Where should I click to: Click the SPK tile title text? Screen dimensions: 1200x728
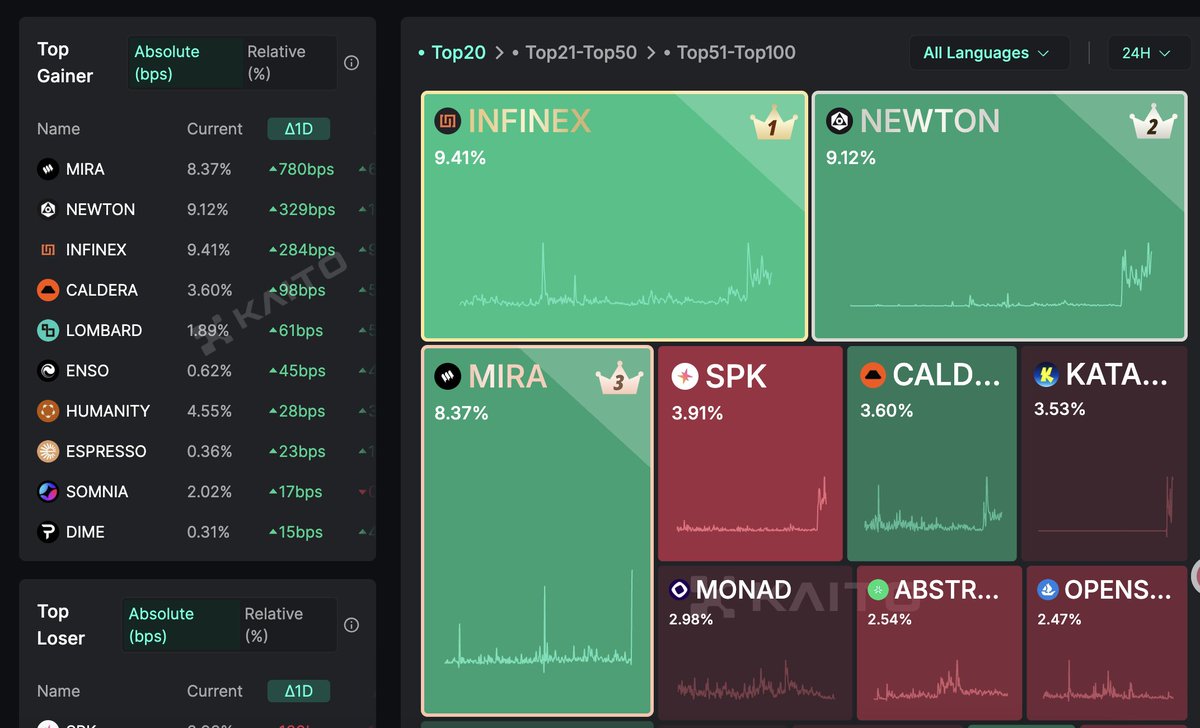(x=736, y=376)
